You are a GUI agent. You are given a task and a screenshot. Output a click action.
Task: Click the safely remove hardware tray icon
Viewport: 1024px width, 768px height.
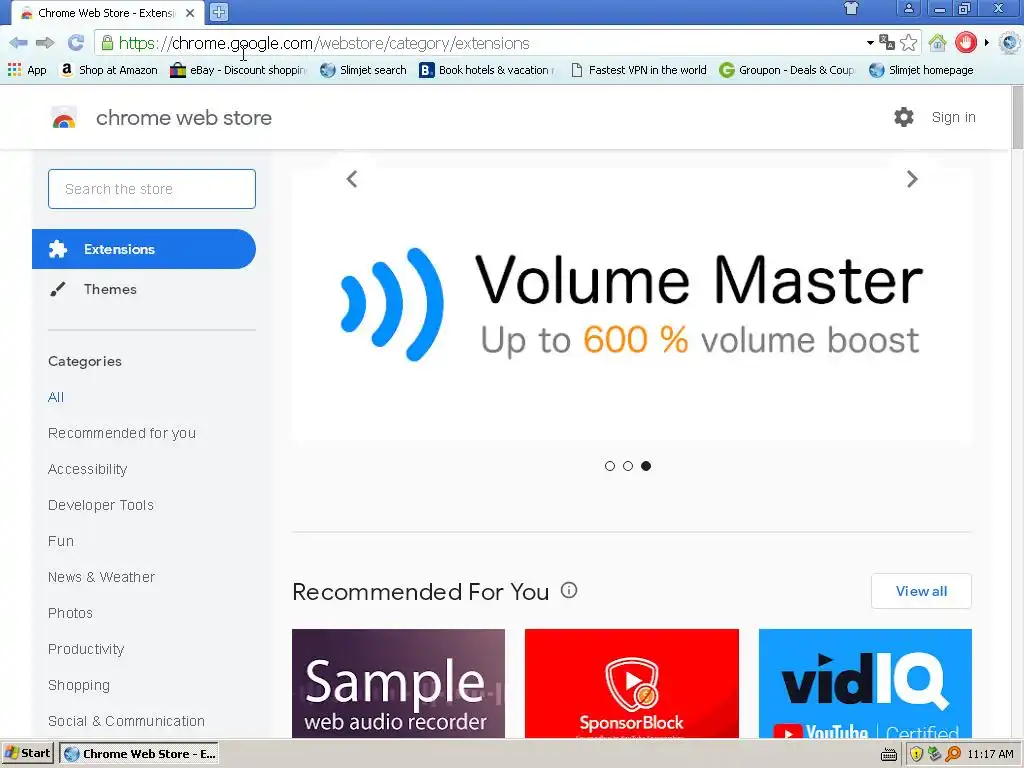(935, 754)
